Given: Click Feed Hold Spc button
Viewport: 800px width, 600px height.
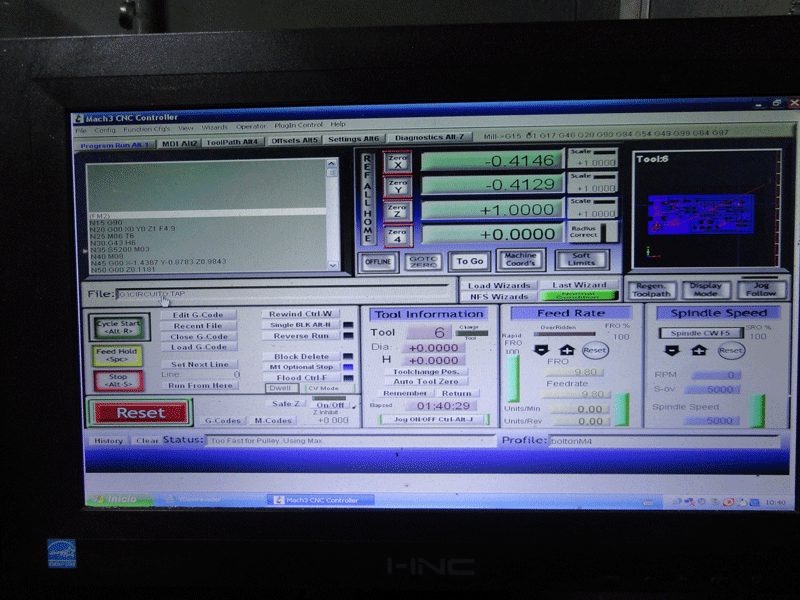Looking at the screenshot, I should point(117,355).
